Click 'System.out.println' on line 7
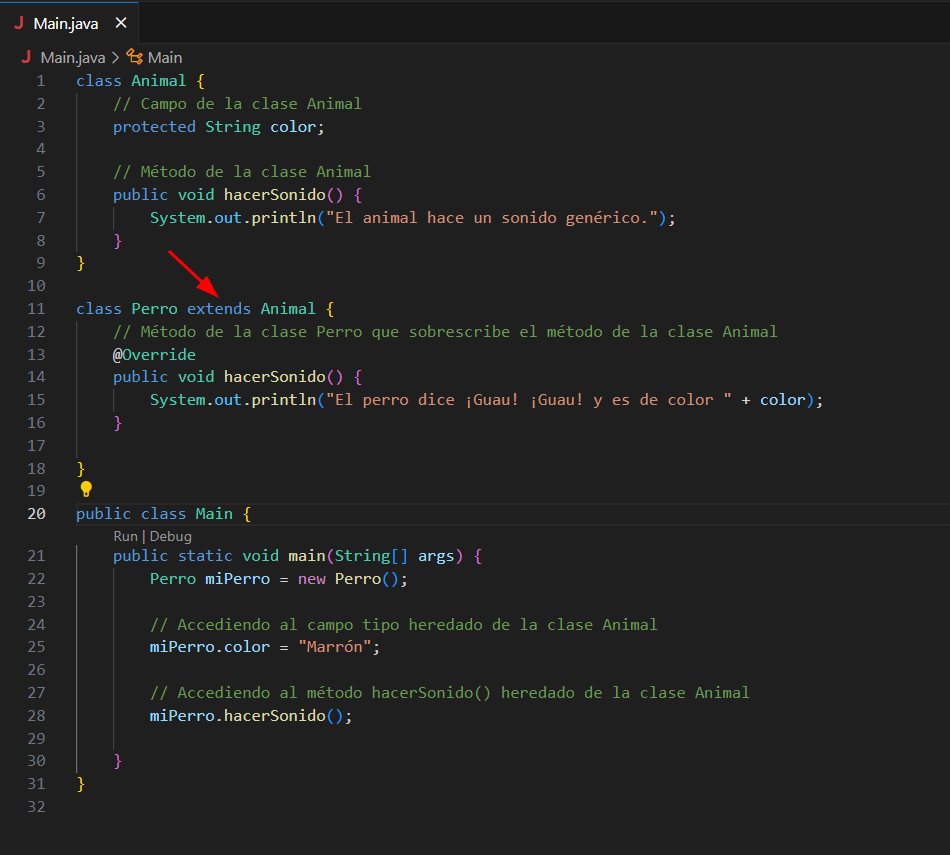 (x=233, y=218)
